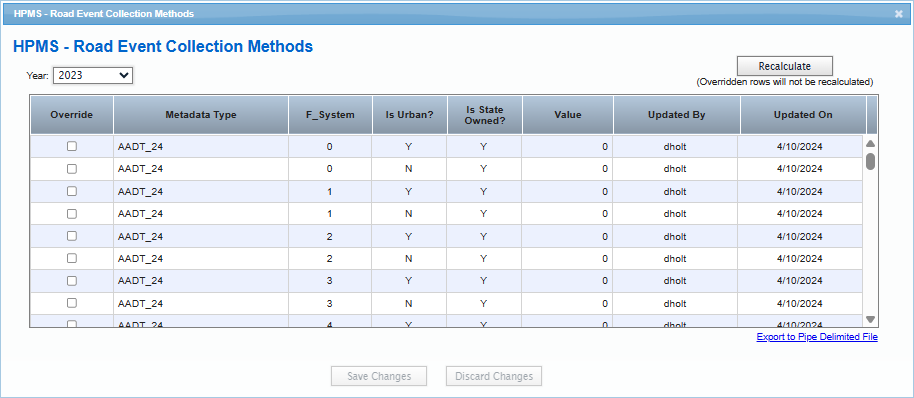The height and width of the screenshot is (398, 914).
Task: Click the Updated By column header
Action: point(677,115)
